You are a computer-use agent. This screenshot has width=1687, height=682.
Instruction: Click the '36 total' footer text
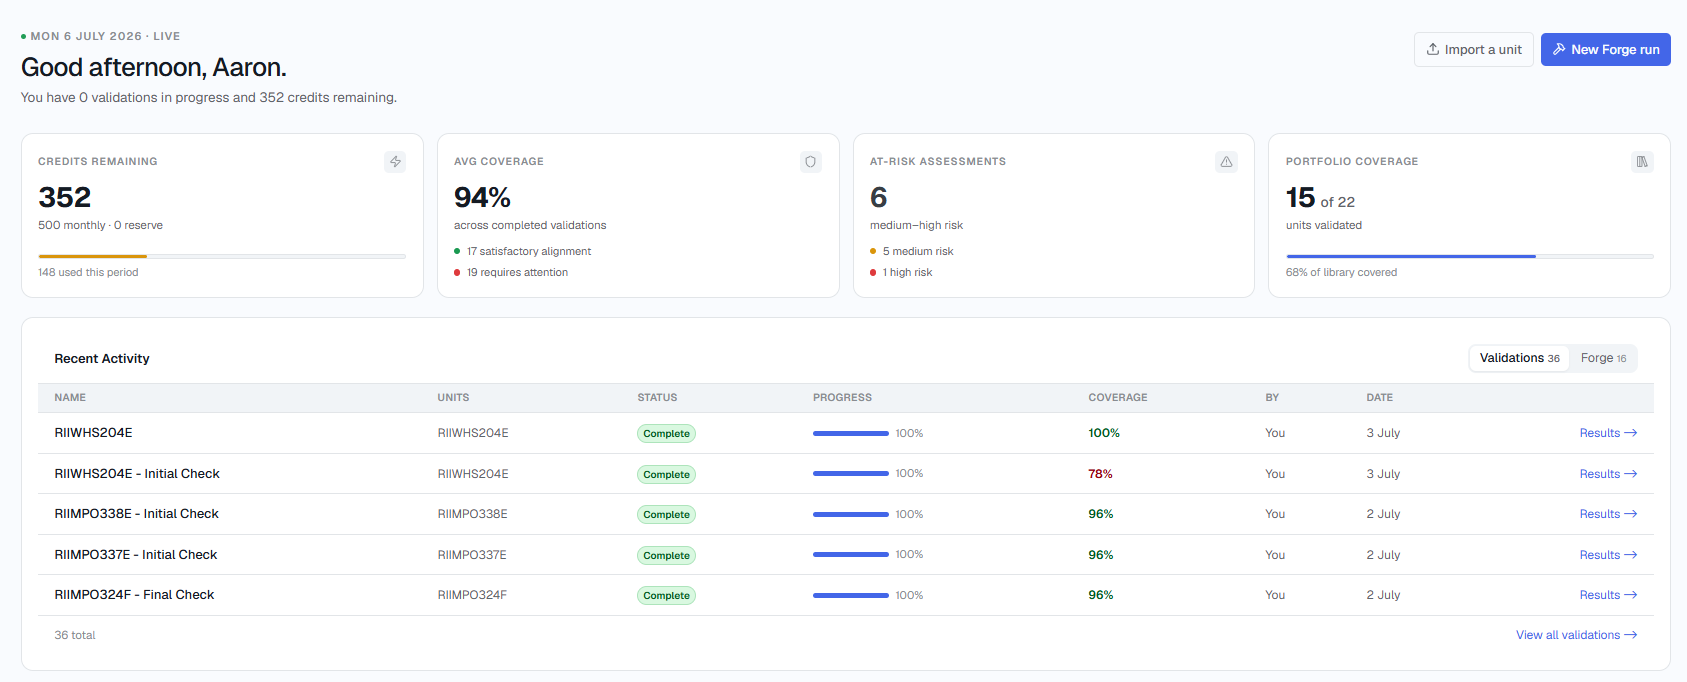coord(75,635)
